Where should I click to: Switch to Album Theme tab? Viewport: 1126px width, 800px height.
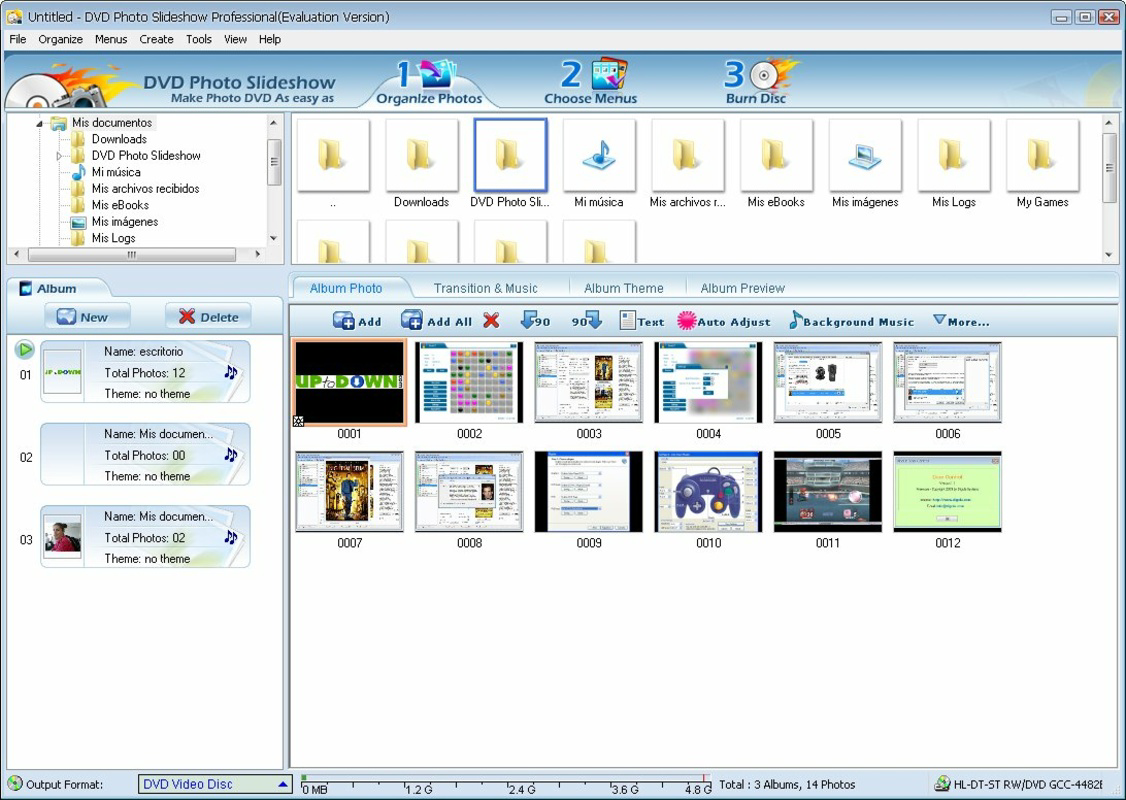[x=623, y=288]
